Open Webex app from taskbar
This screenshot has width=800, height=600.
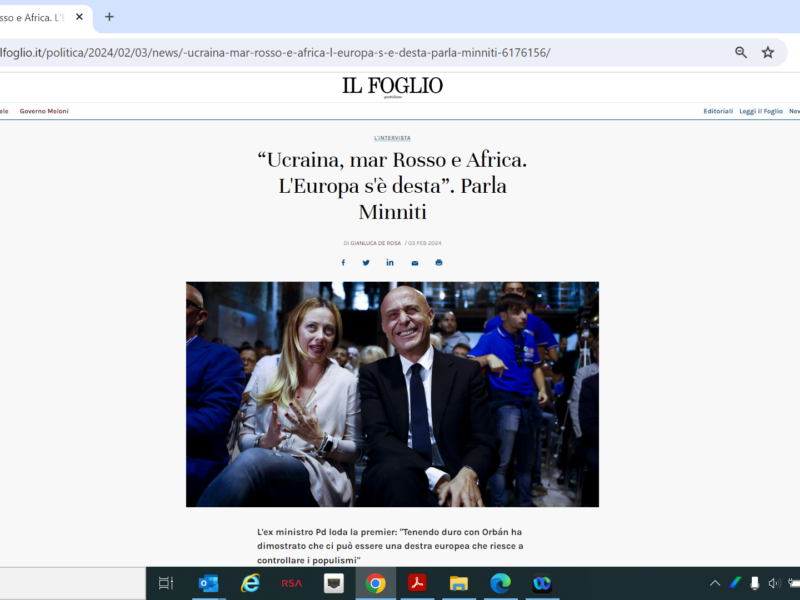[x=542, y=583]
